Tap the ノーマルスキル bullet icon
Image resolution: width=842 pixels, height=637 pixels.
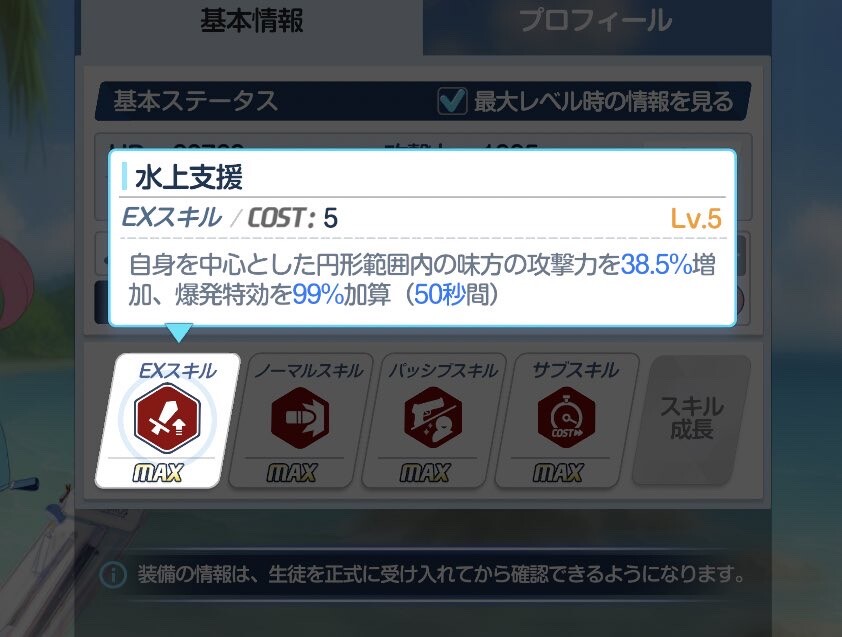pos(300,418)
